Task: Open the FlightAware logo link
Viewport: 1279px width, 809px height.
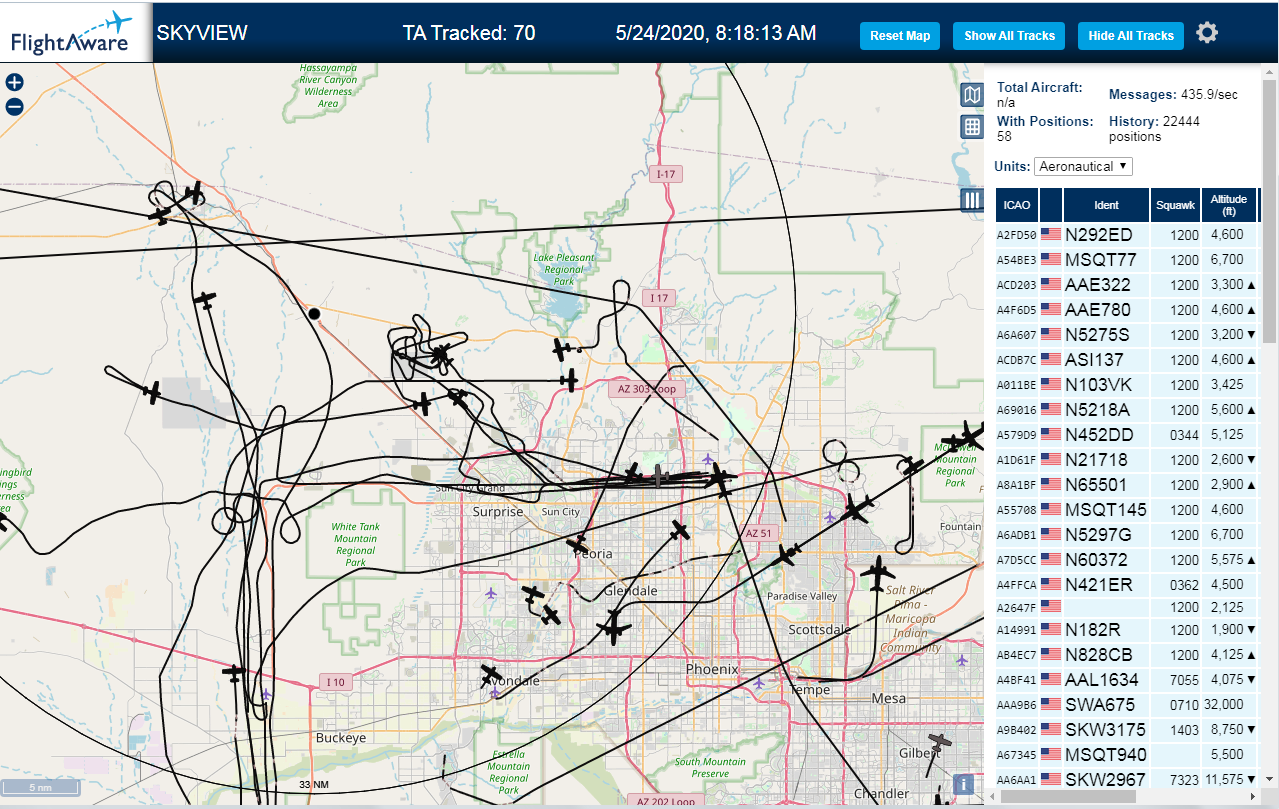Action: (76, 32)
